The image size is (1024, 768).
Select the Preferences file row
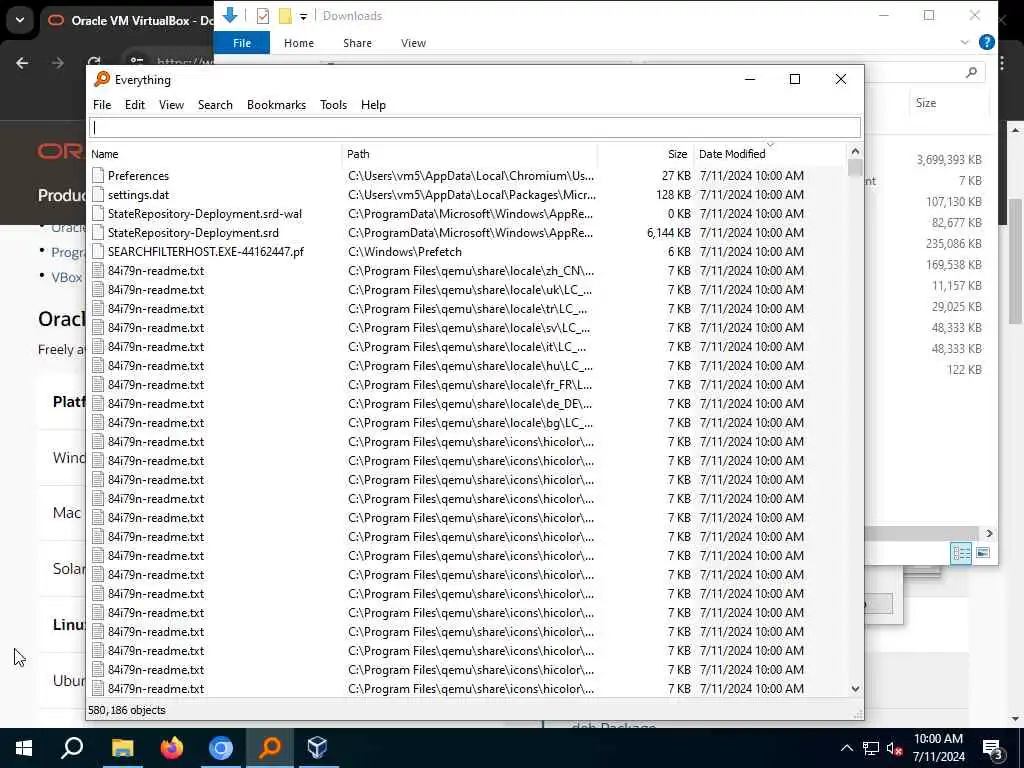pos(466,176)
